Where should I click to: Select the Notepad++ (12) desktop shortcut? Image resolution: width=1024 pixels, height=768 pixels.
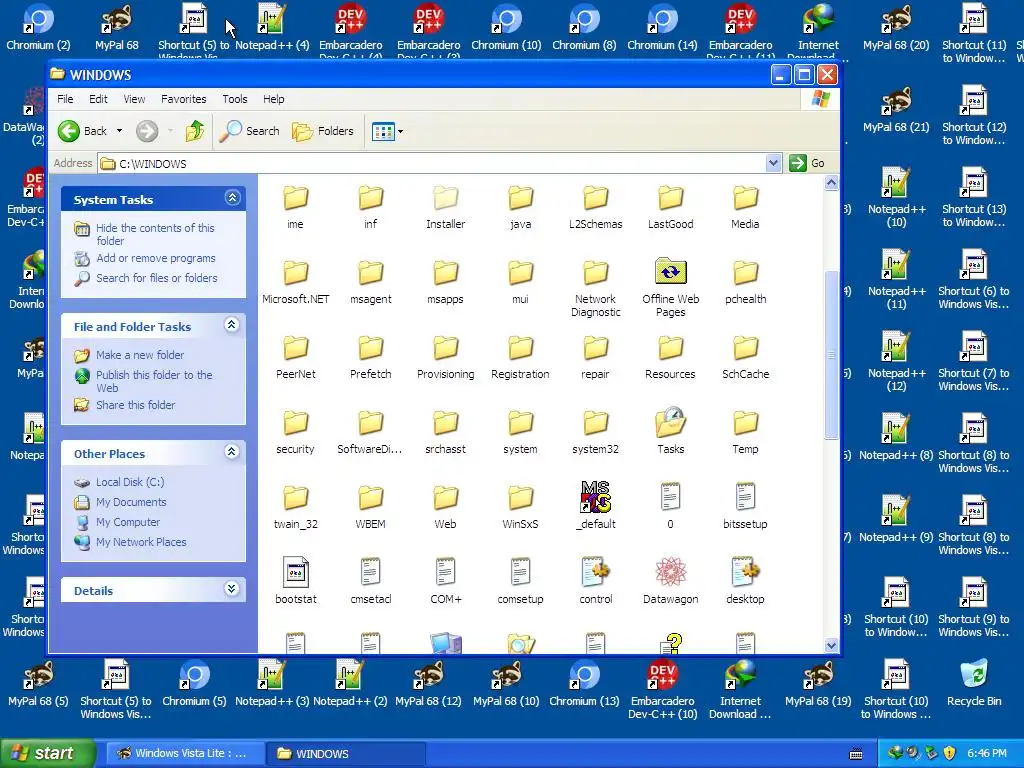896,361
